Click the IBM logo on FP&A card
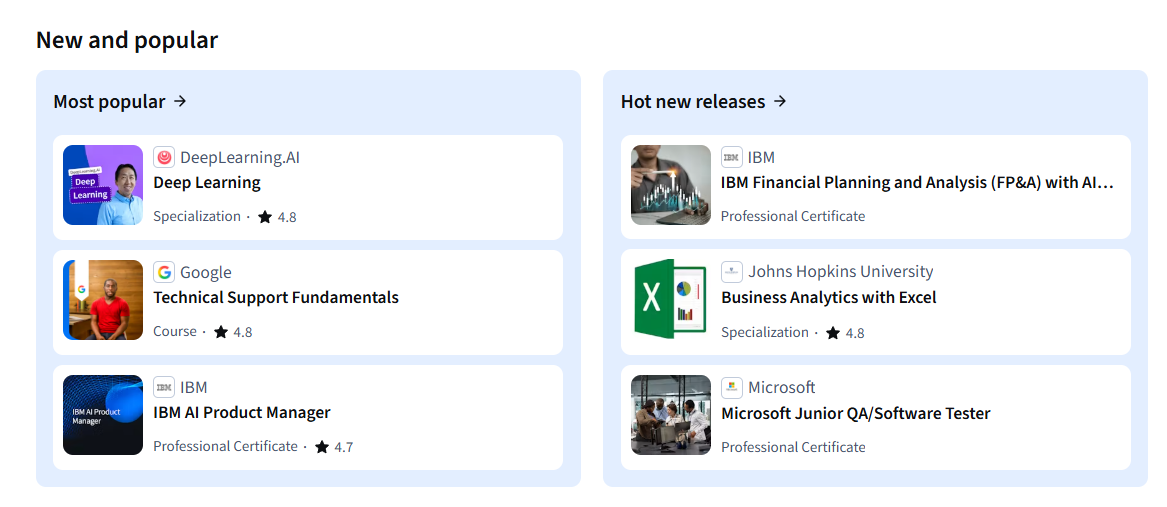This screenshot has height=507, width=1167. coord(732,157)
